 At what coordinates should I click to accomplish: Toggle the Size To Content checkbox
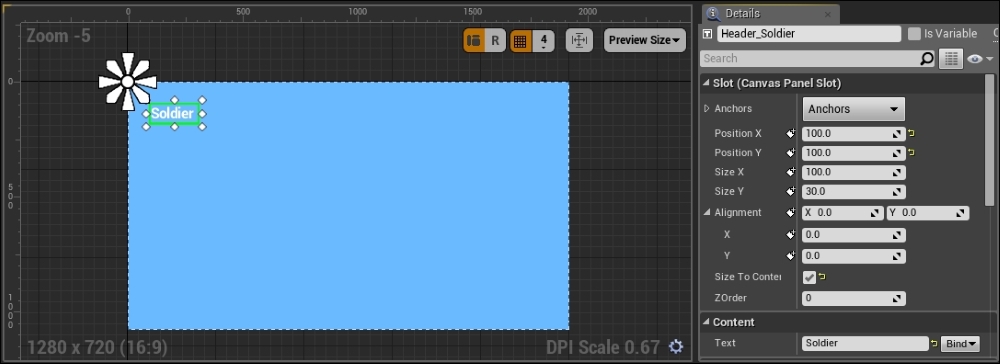pos(809,277)
